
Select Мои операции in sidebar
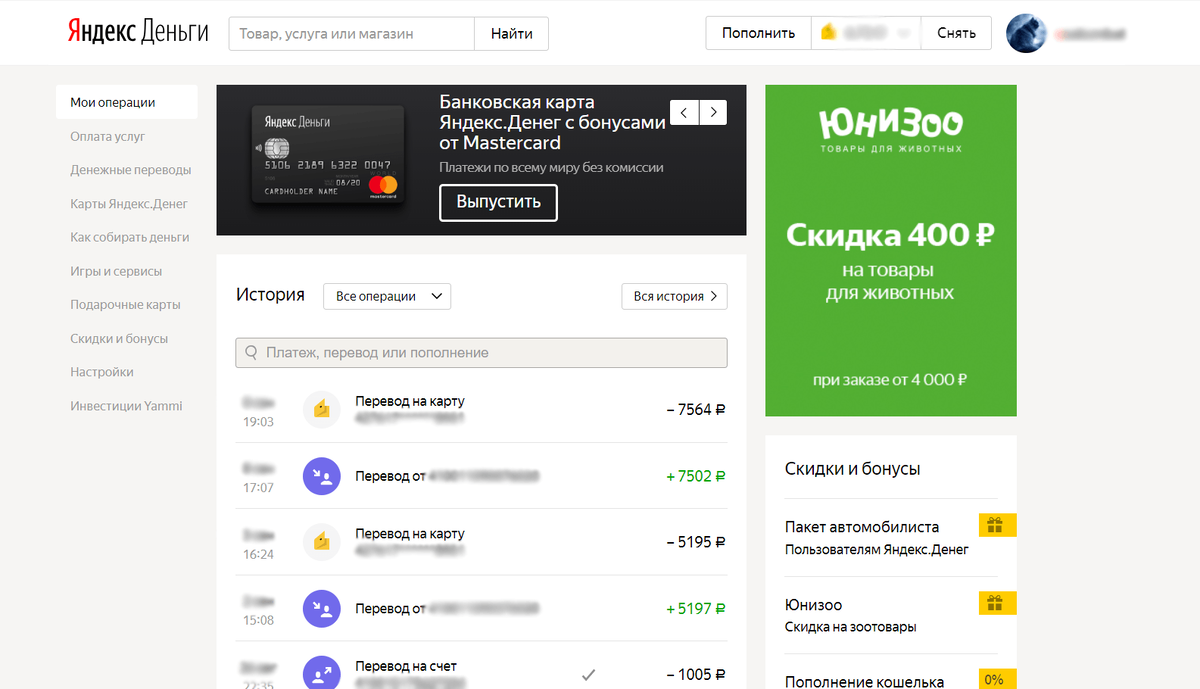tap(126, 102)
